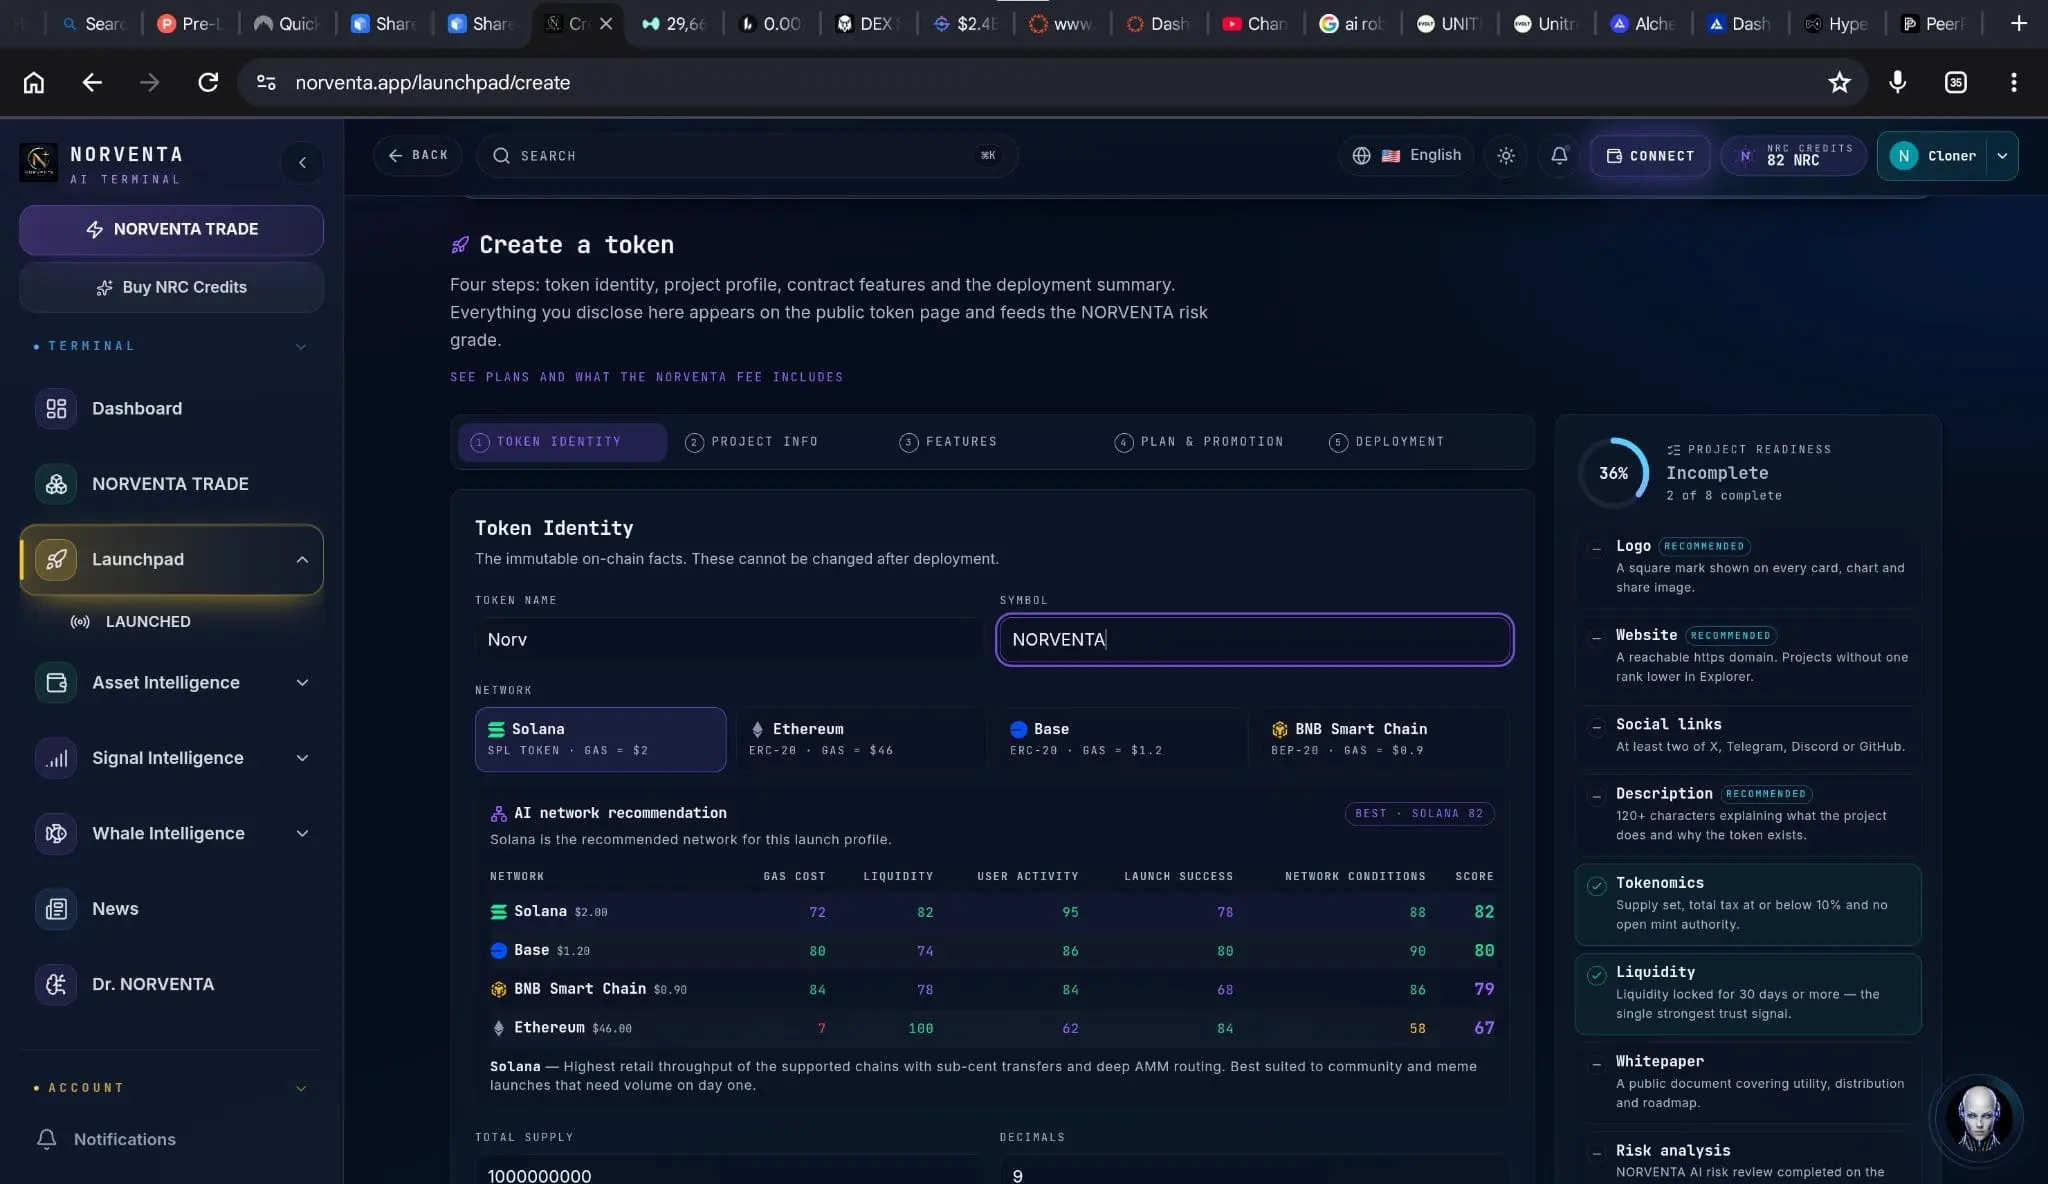
Task: Click the Decimals input field
Action: tap(1254, 1171)
